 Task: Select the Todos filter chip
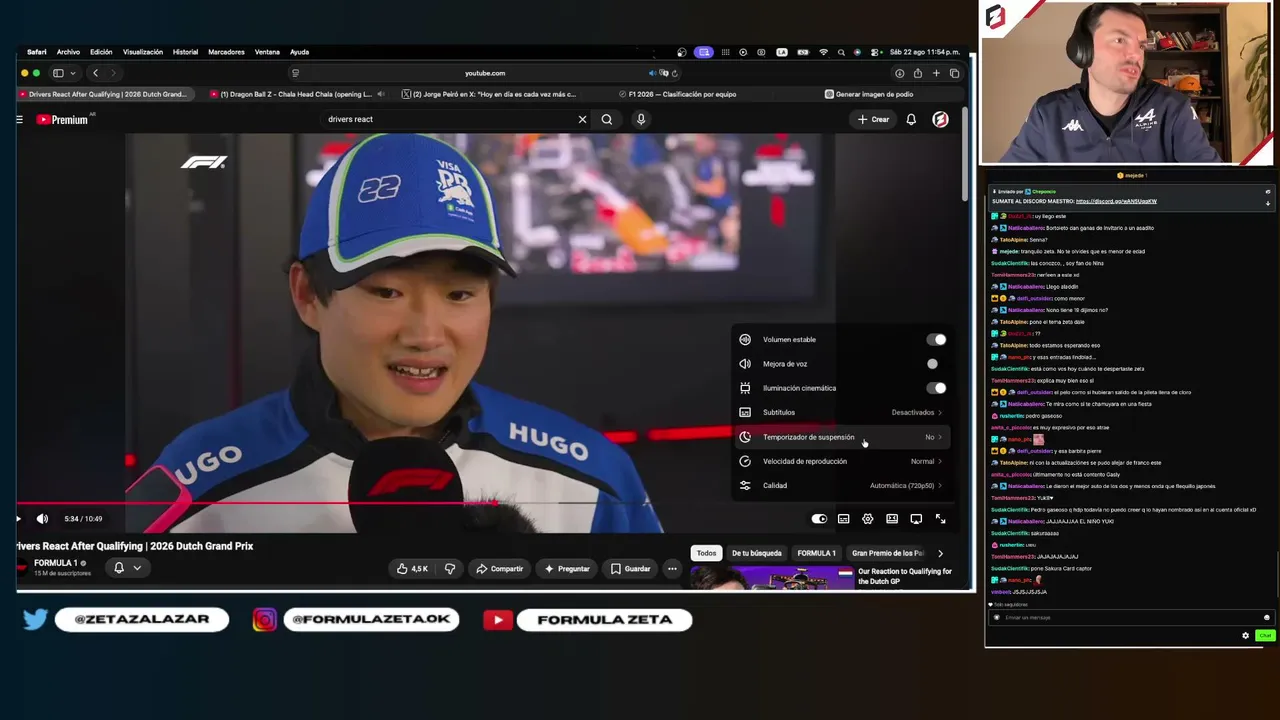706,553
